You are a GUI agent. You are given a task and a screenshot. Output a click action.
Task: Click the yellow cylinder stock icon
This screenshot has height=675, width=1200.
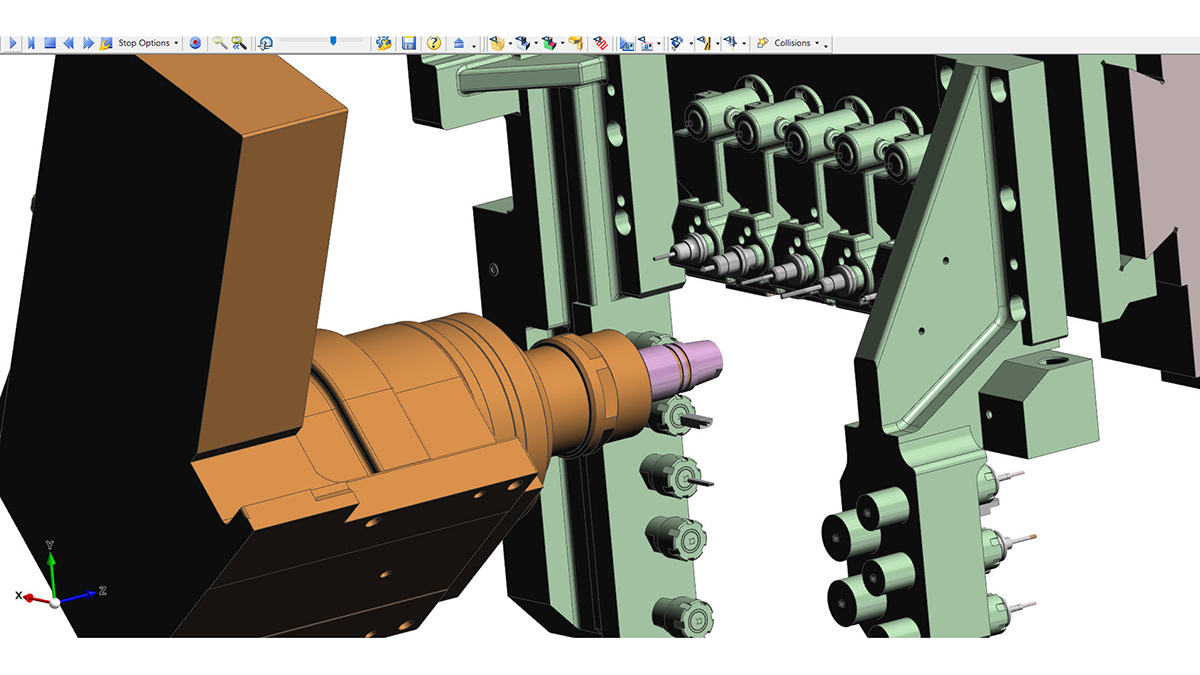(575, 43)
